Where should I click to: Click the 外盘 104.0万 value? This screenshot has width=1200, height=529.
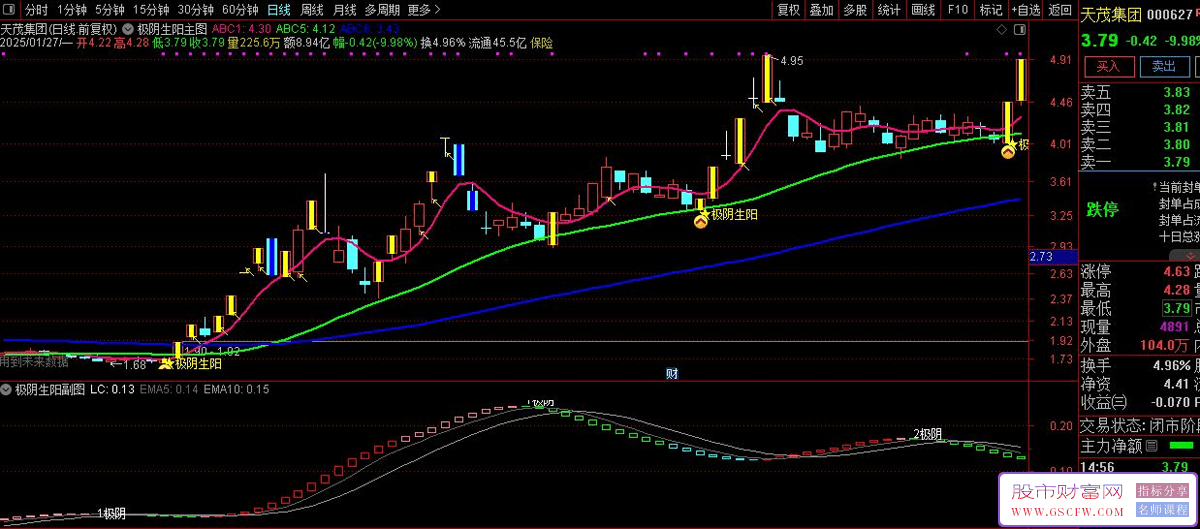point(1166,345)
